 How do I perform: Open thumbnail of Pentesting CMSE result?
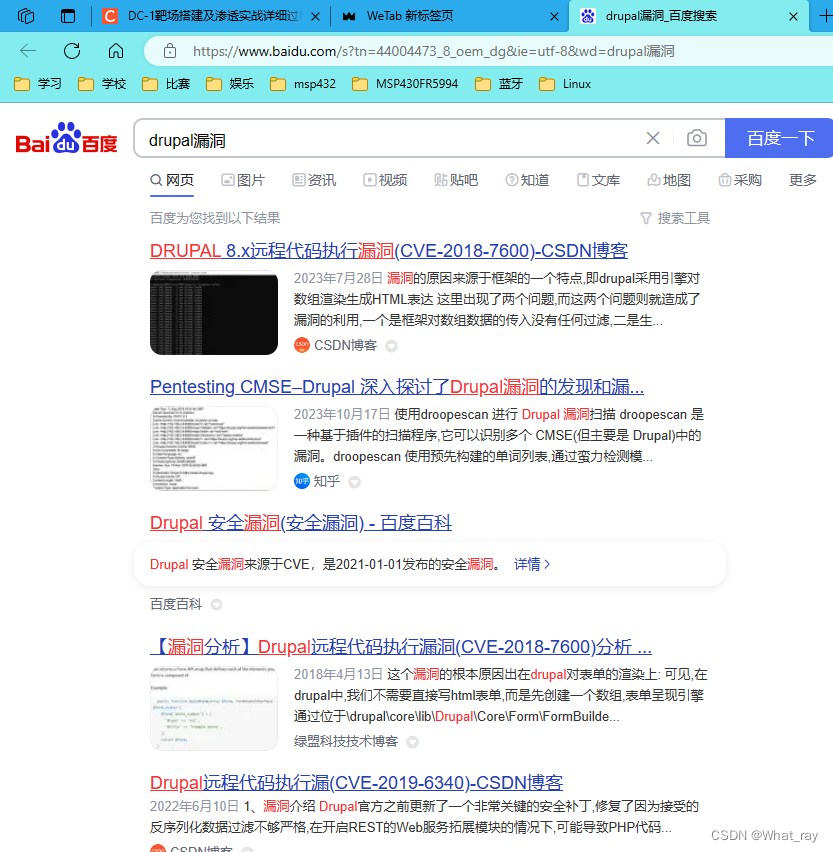coord(214,448)
